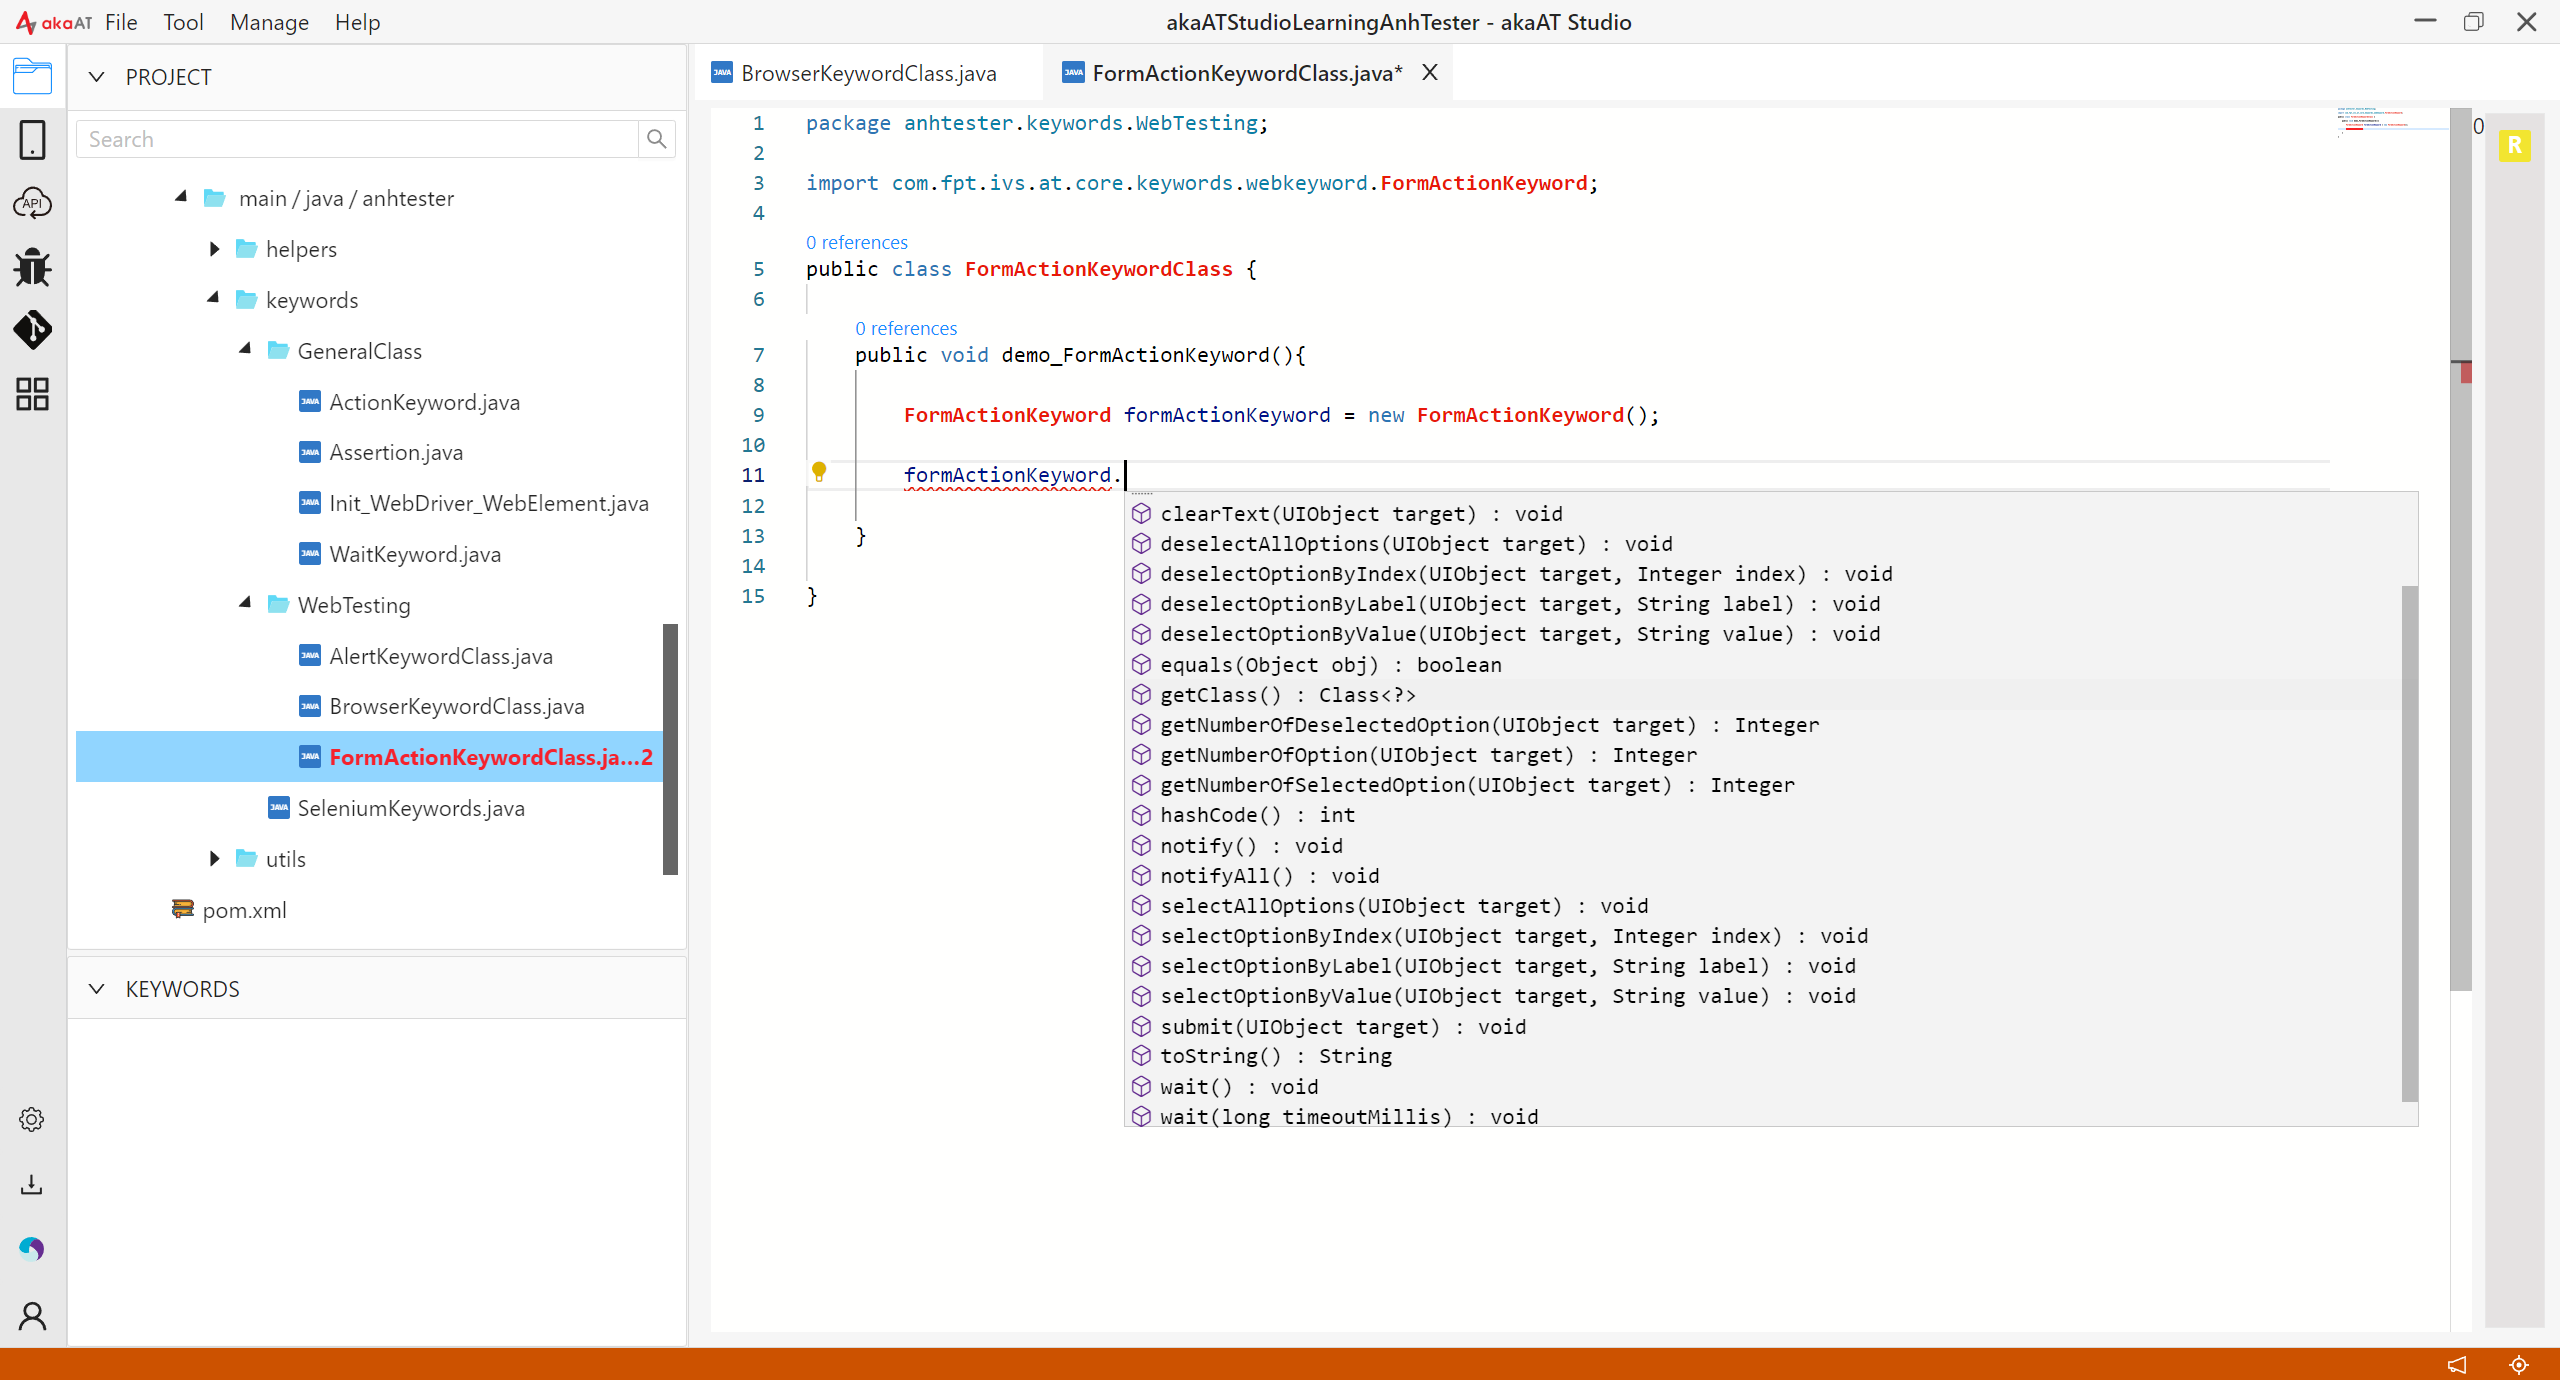Screen dimensions: 2560x1380
Task: Open the Git source control icon
Action: pos(32,330)
